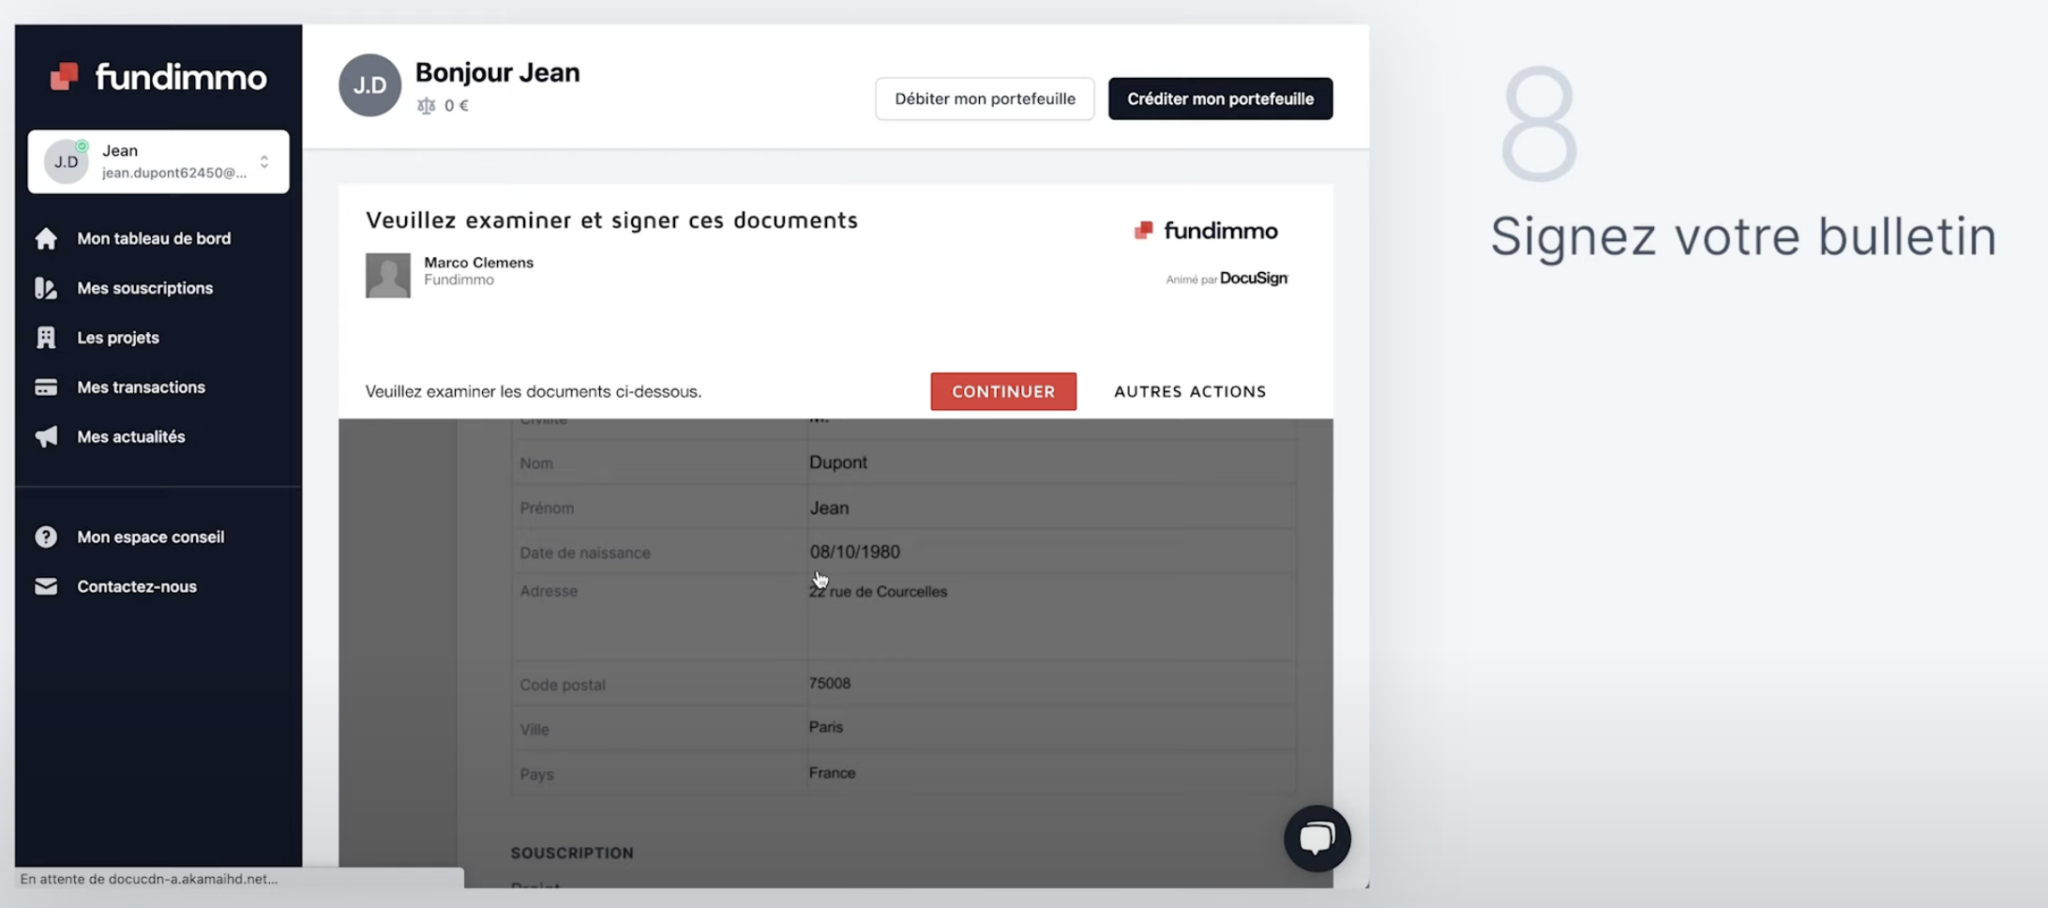The height and width of the screenshot is (908, 2048).
Task: Click the 0 € wallet balance
Action: 457,105
